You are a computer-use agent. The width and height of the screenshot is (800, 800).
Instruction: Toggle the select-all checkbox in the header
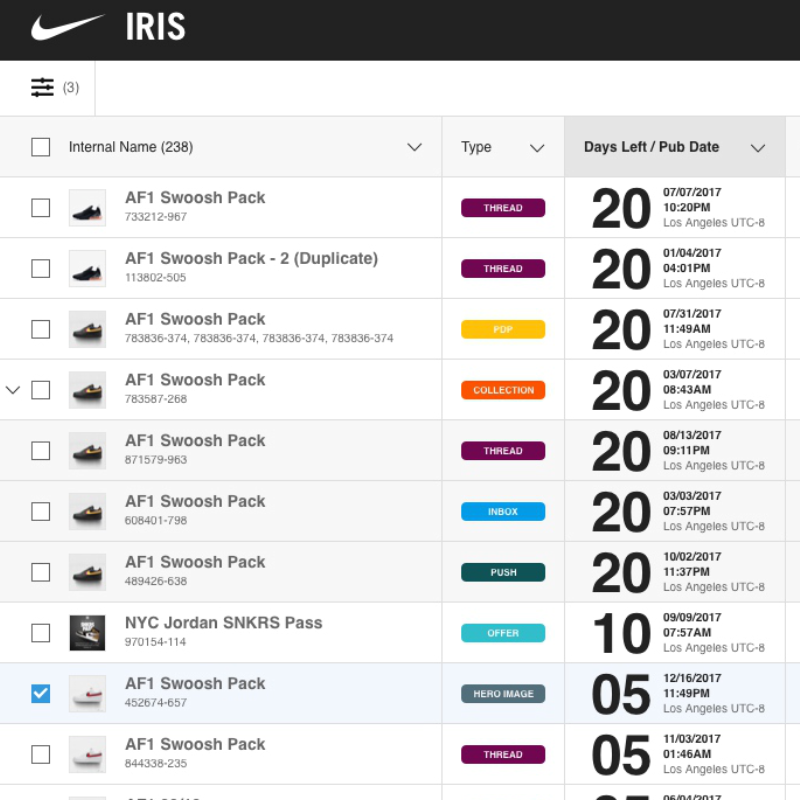tap(41, 147)
